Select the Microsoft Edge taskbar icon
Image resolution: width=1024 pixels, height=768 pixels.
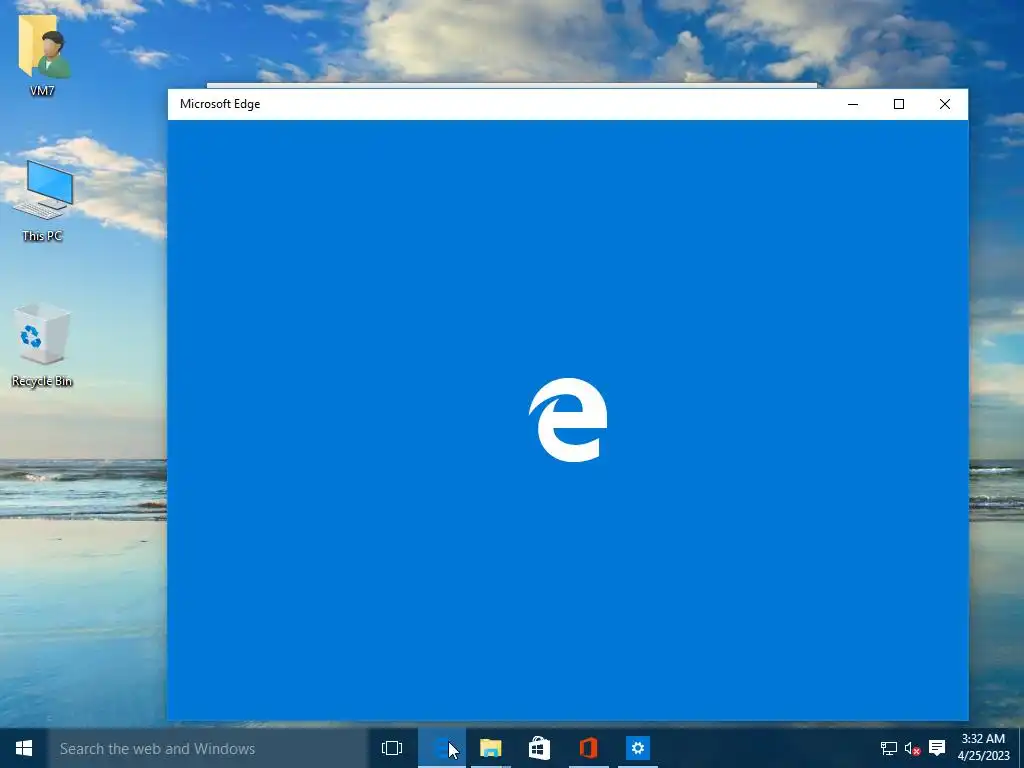point(442,748)
